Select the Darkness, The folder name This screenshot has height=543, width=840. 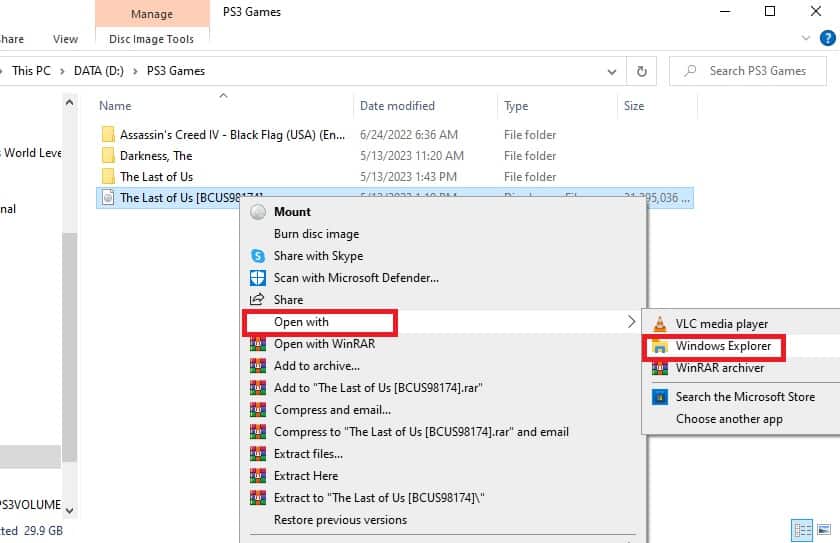[x=156, y=155]
